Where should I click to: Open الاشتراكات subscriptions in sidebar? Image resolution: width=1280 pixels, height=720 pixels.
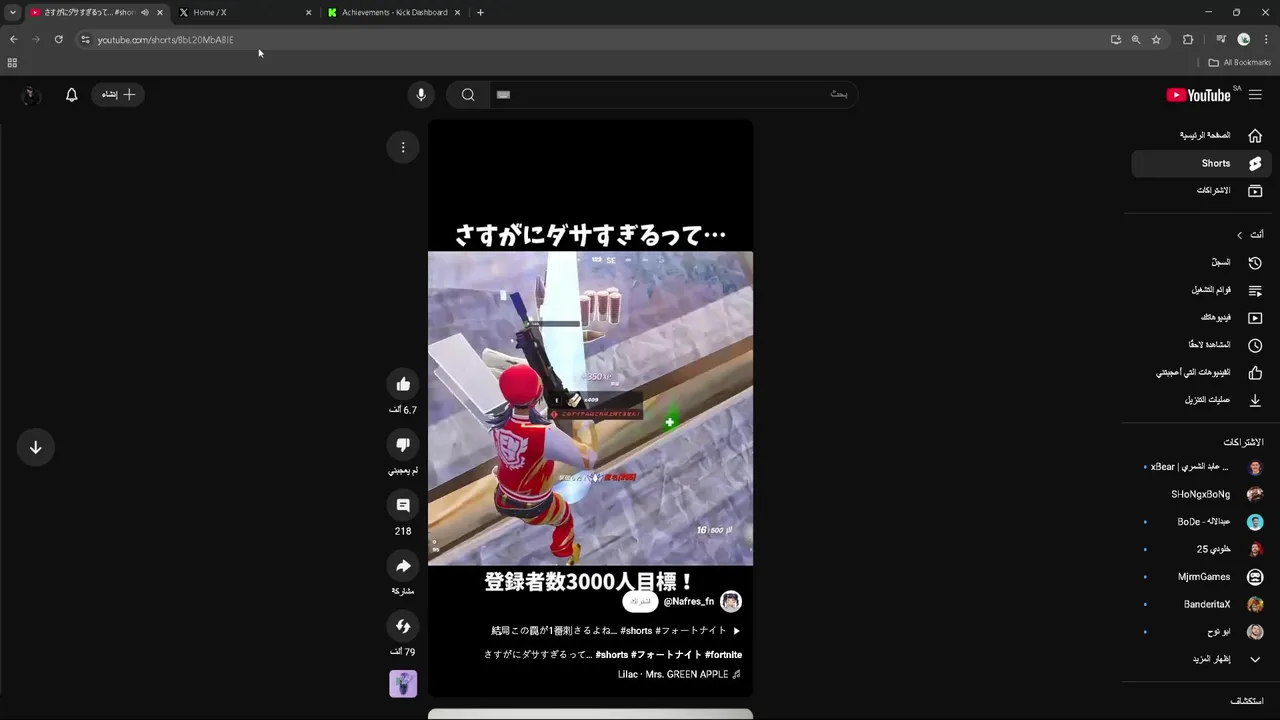click(x=1201, y=190)
